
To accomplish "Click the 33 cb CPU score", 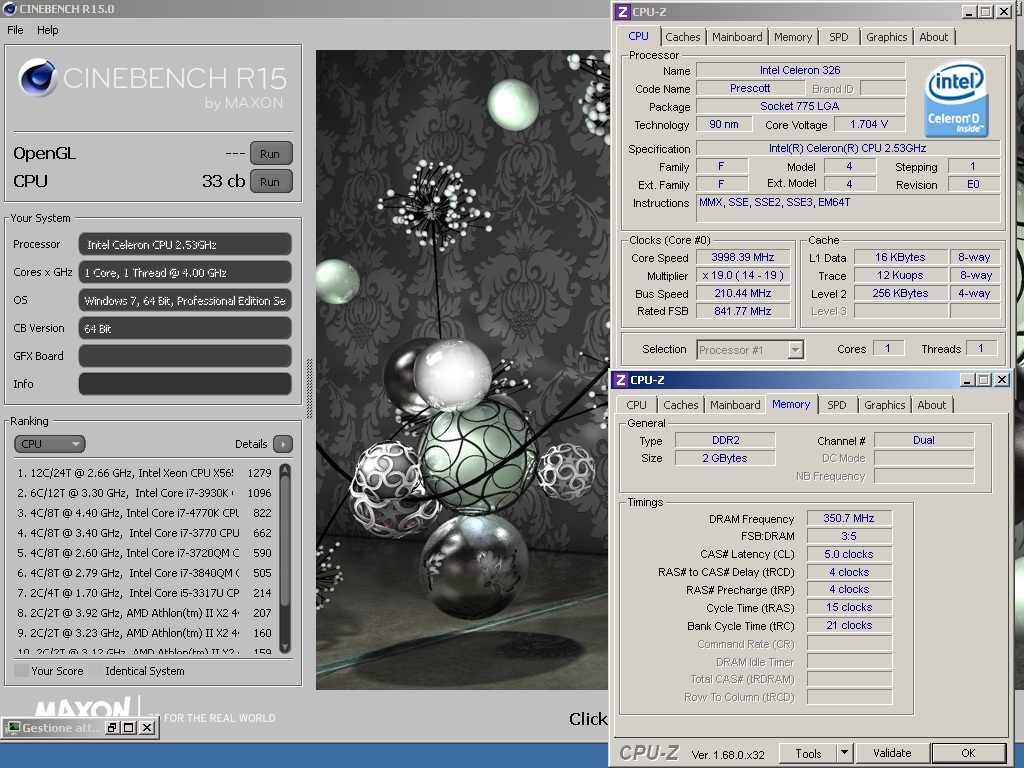I will (x=223, y=181).
